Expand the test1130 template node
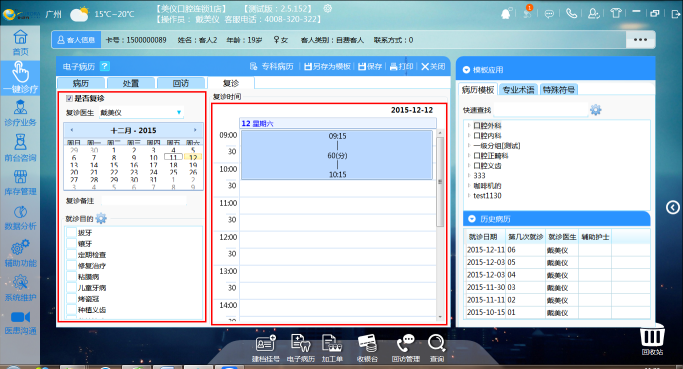683x369 pixels. (x=469, y=196)
